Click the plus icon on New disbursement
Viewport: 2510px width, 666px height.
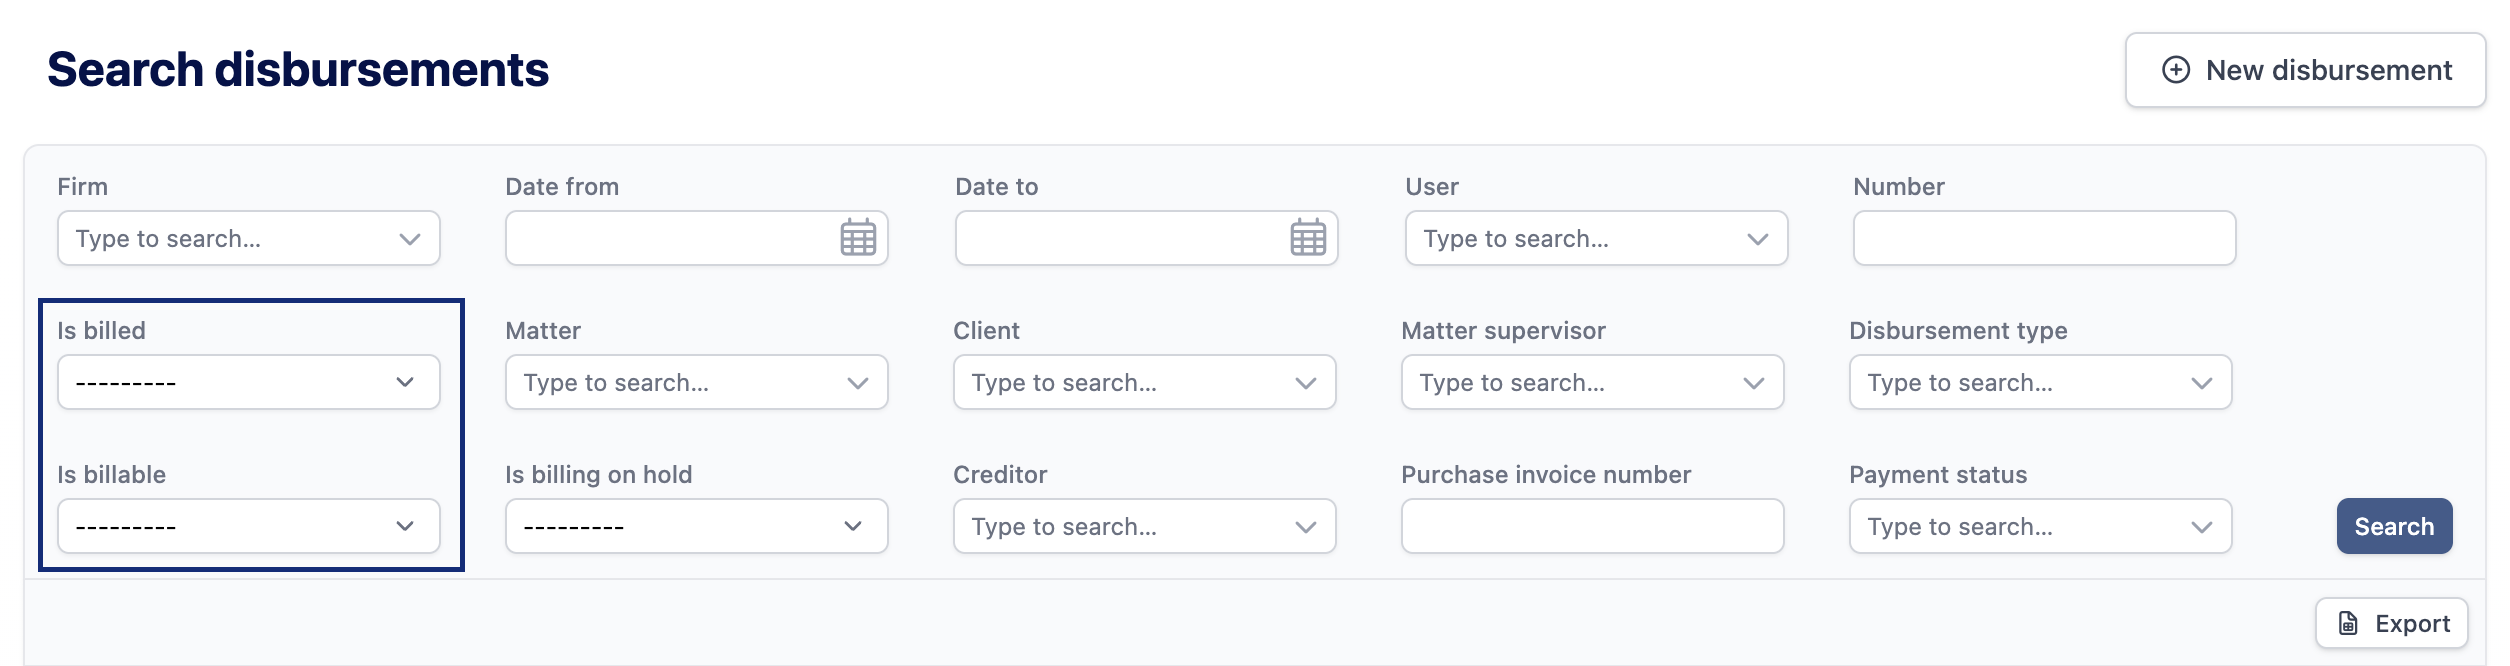pyautogui.click(x=2176, y=70)
